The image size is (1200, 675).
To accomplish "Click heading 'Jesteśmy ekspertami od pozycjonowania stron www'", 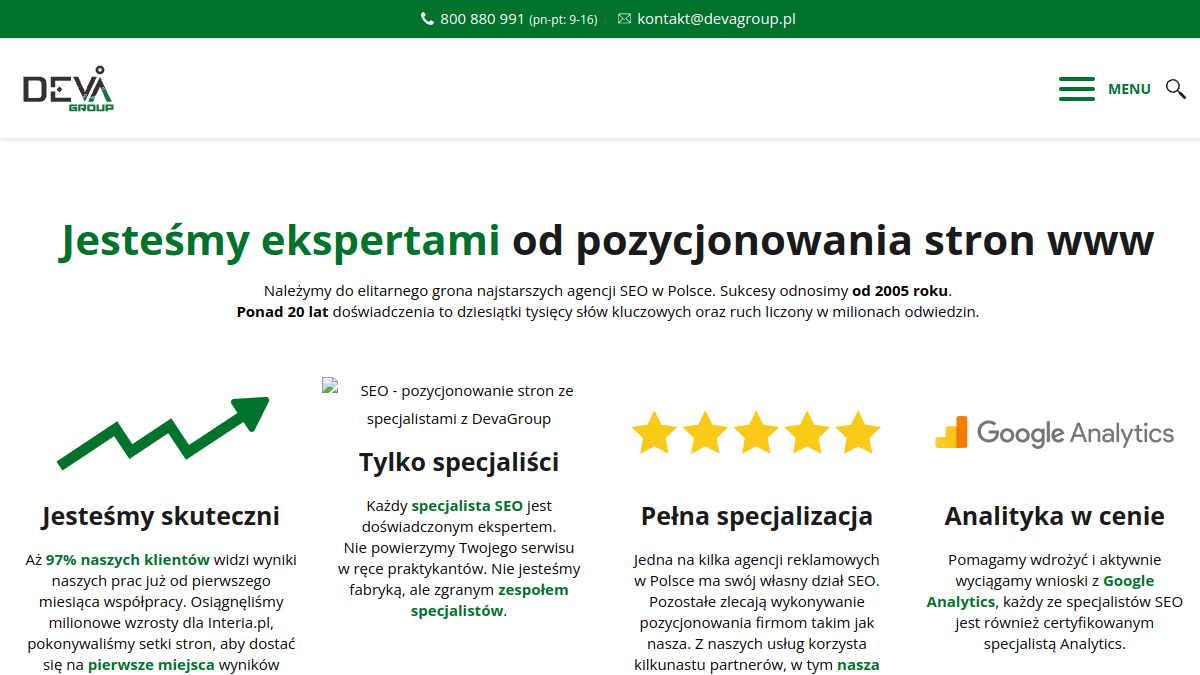I will (606, 241).
